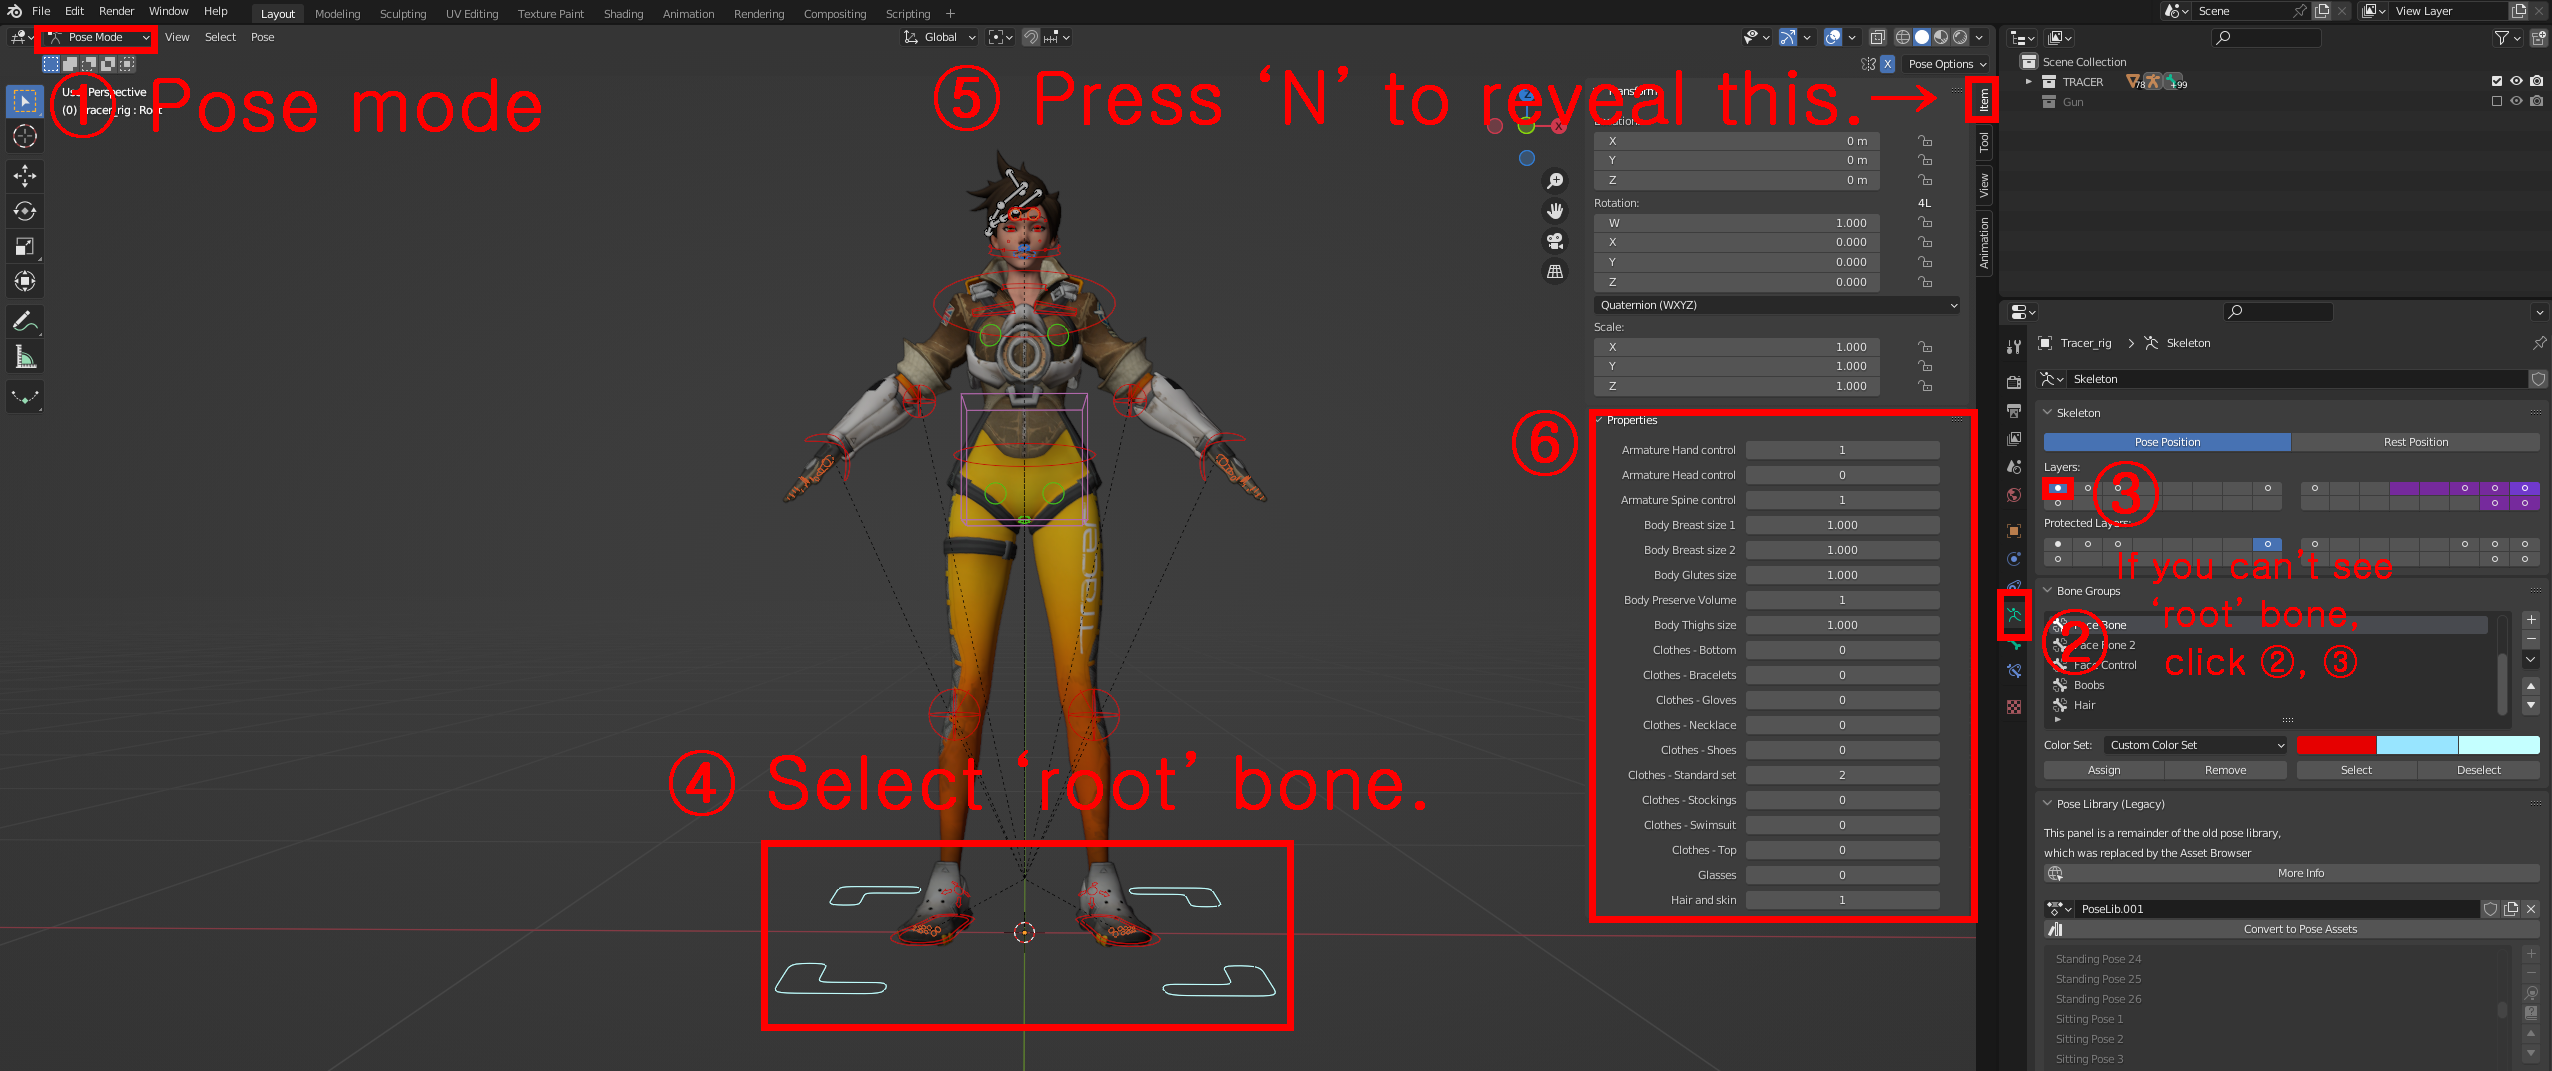Click the Rest Position button
2552x1071 pixels.
[2415, 442]
